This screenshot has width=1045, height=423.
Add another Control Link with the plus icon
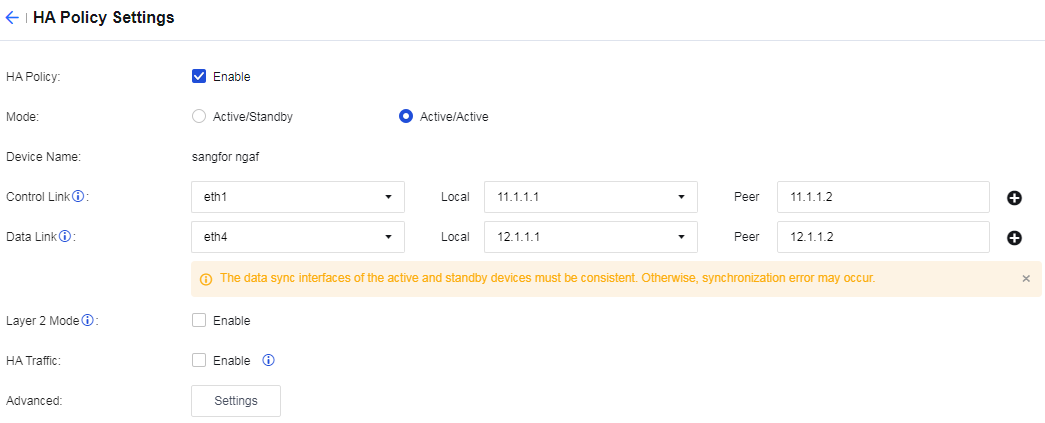coord(1014,198)
